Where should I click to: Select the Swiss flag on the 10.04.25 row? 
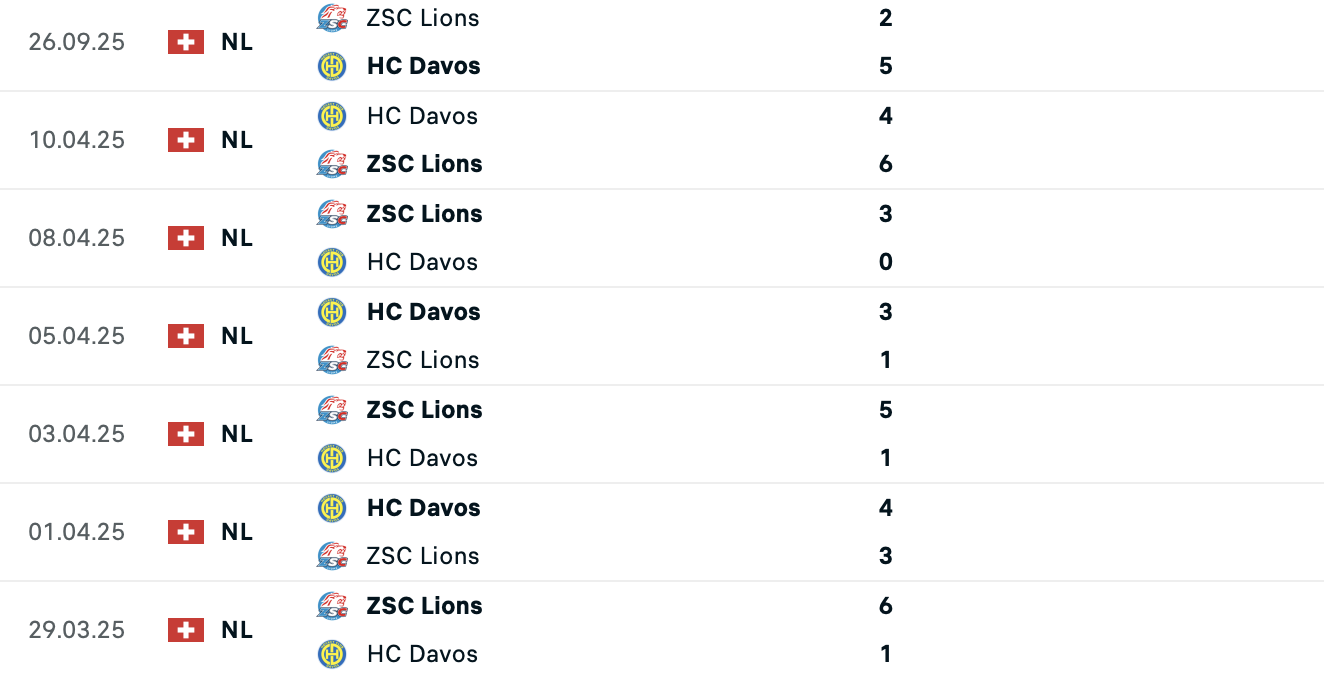pyautogui.click(x=186, y=140)
